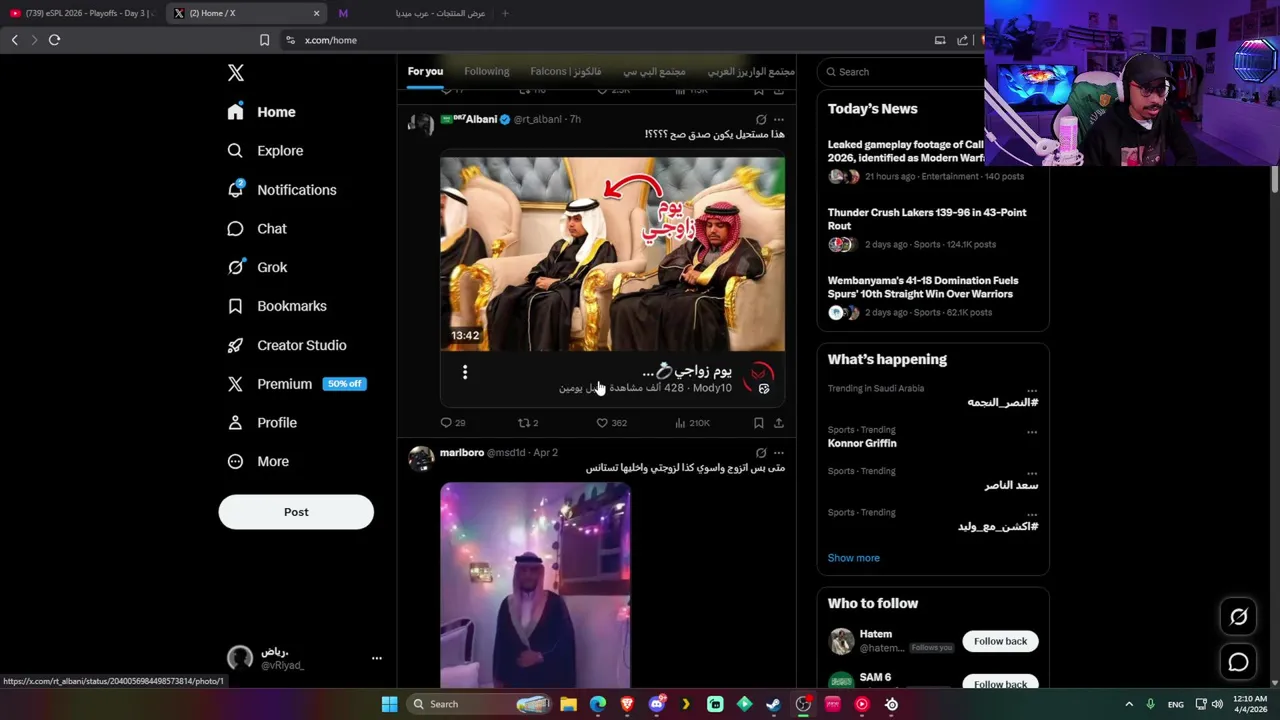Image resolution: width=1280 pixels, height=720 pixels.
Task: Open Premium in the sidebar
Action: pos(295,384)
